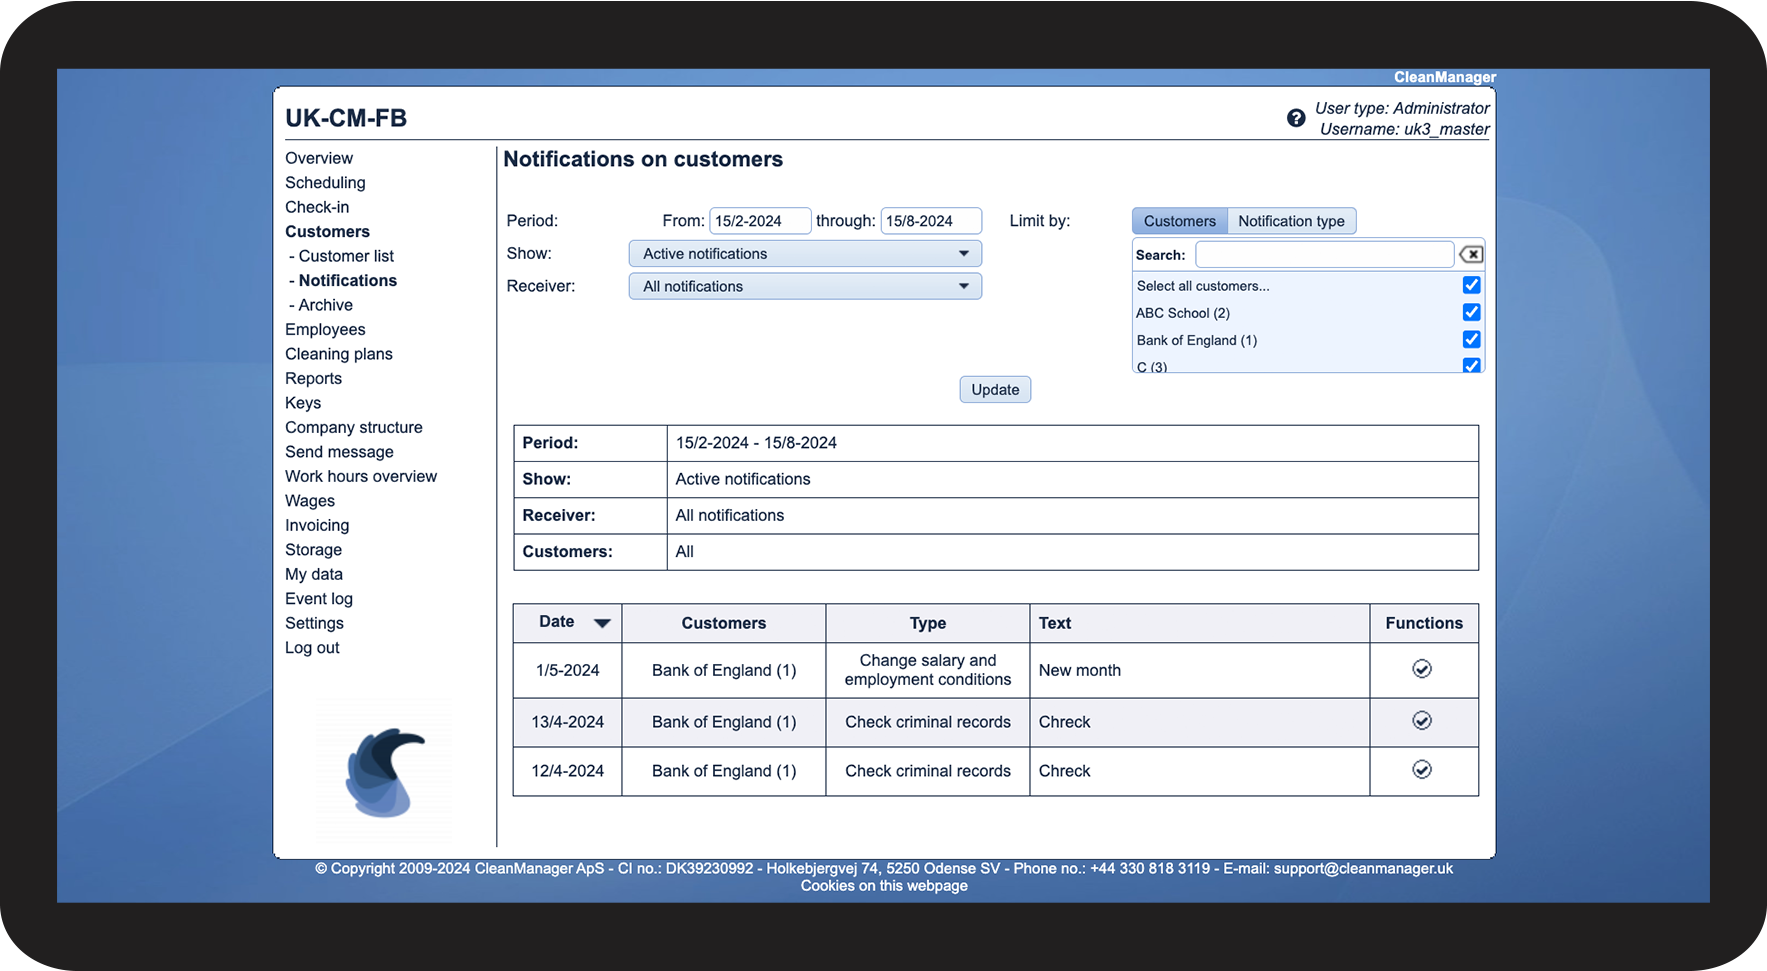Click the From date field
Viewport: 1767px width, 971px height.
point(759,221)
